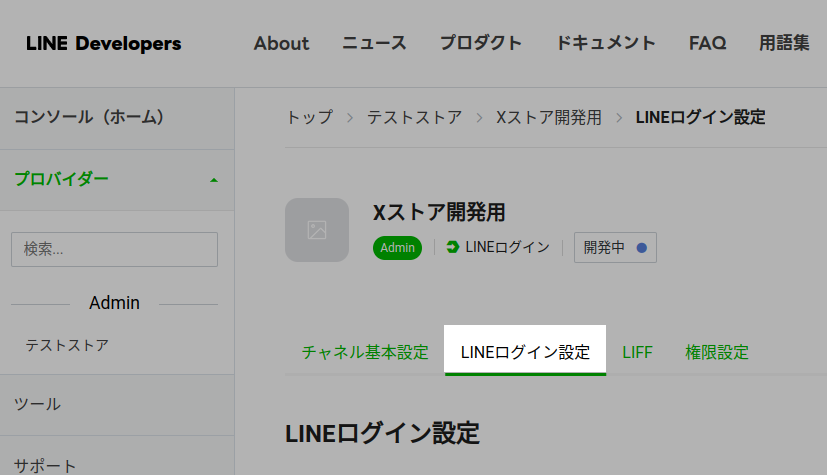The width and height of the screenshot is (827, 475).
Task: Click the channel image placeholder icon
Action: pyautogui.click(x=317, y=230)
